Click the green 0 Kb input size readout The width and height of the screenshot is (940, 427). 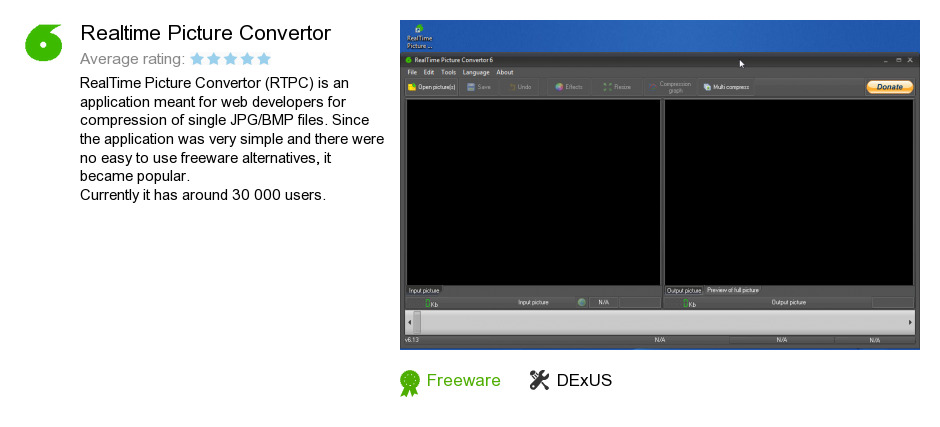point(432,303)
